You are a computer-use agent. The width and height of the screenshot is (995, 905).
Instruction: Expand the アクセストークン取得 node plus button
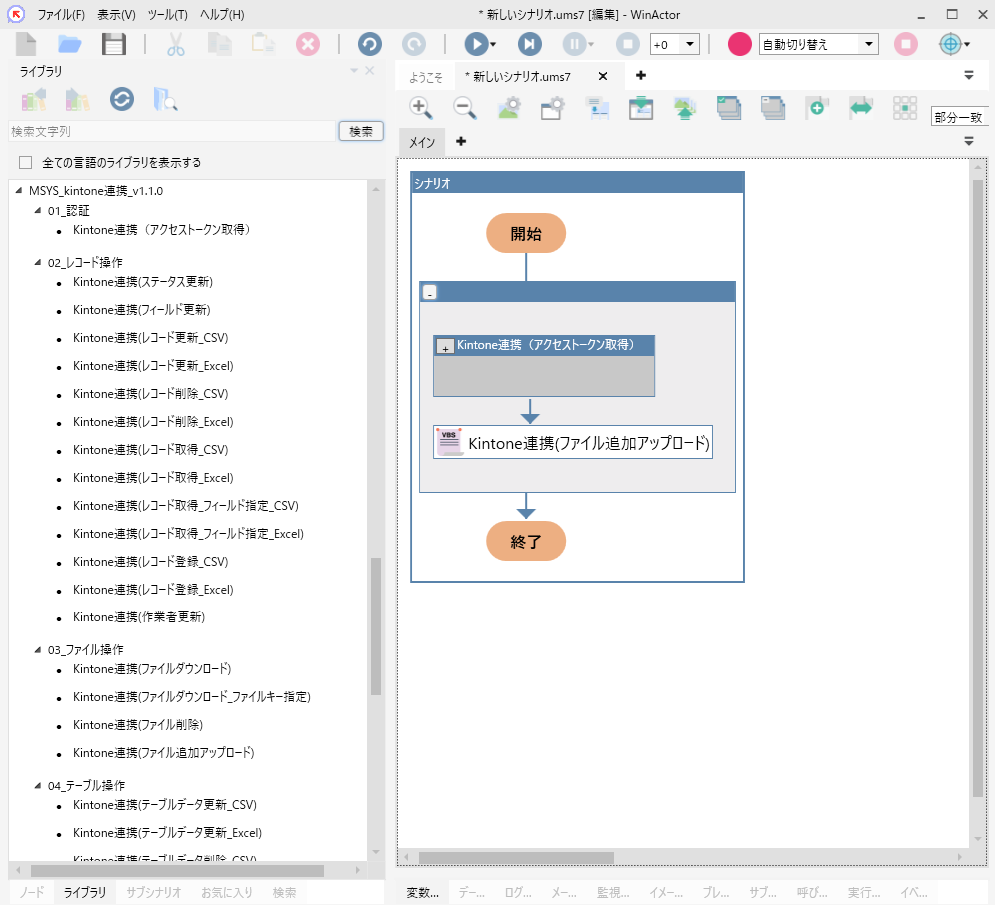click(445, 347)
